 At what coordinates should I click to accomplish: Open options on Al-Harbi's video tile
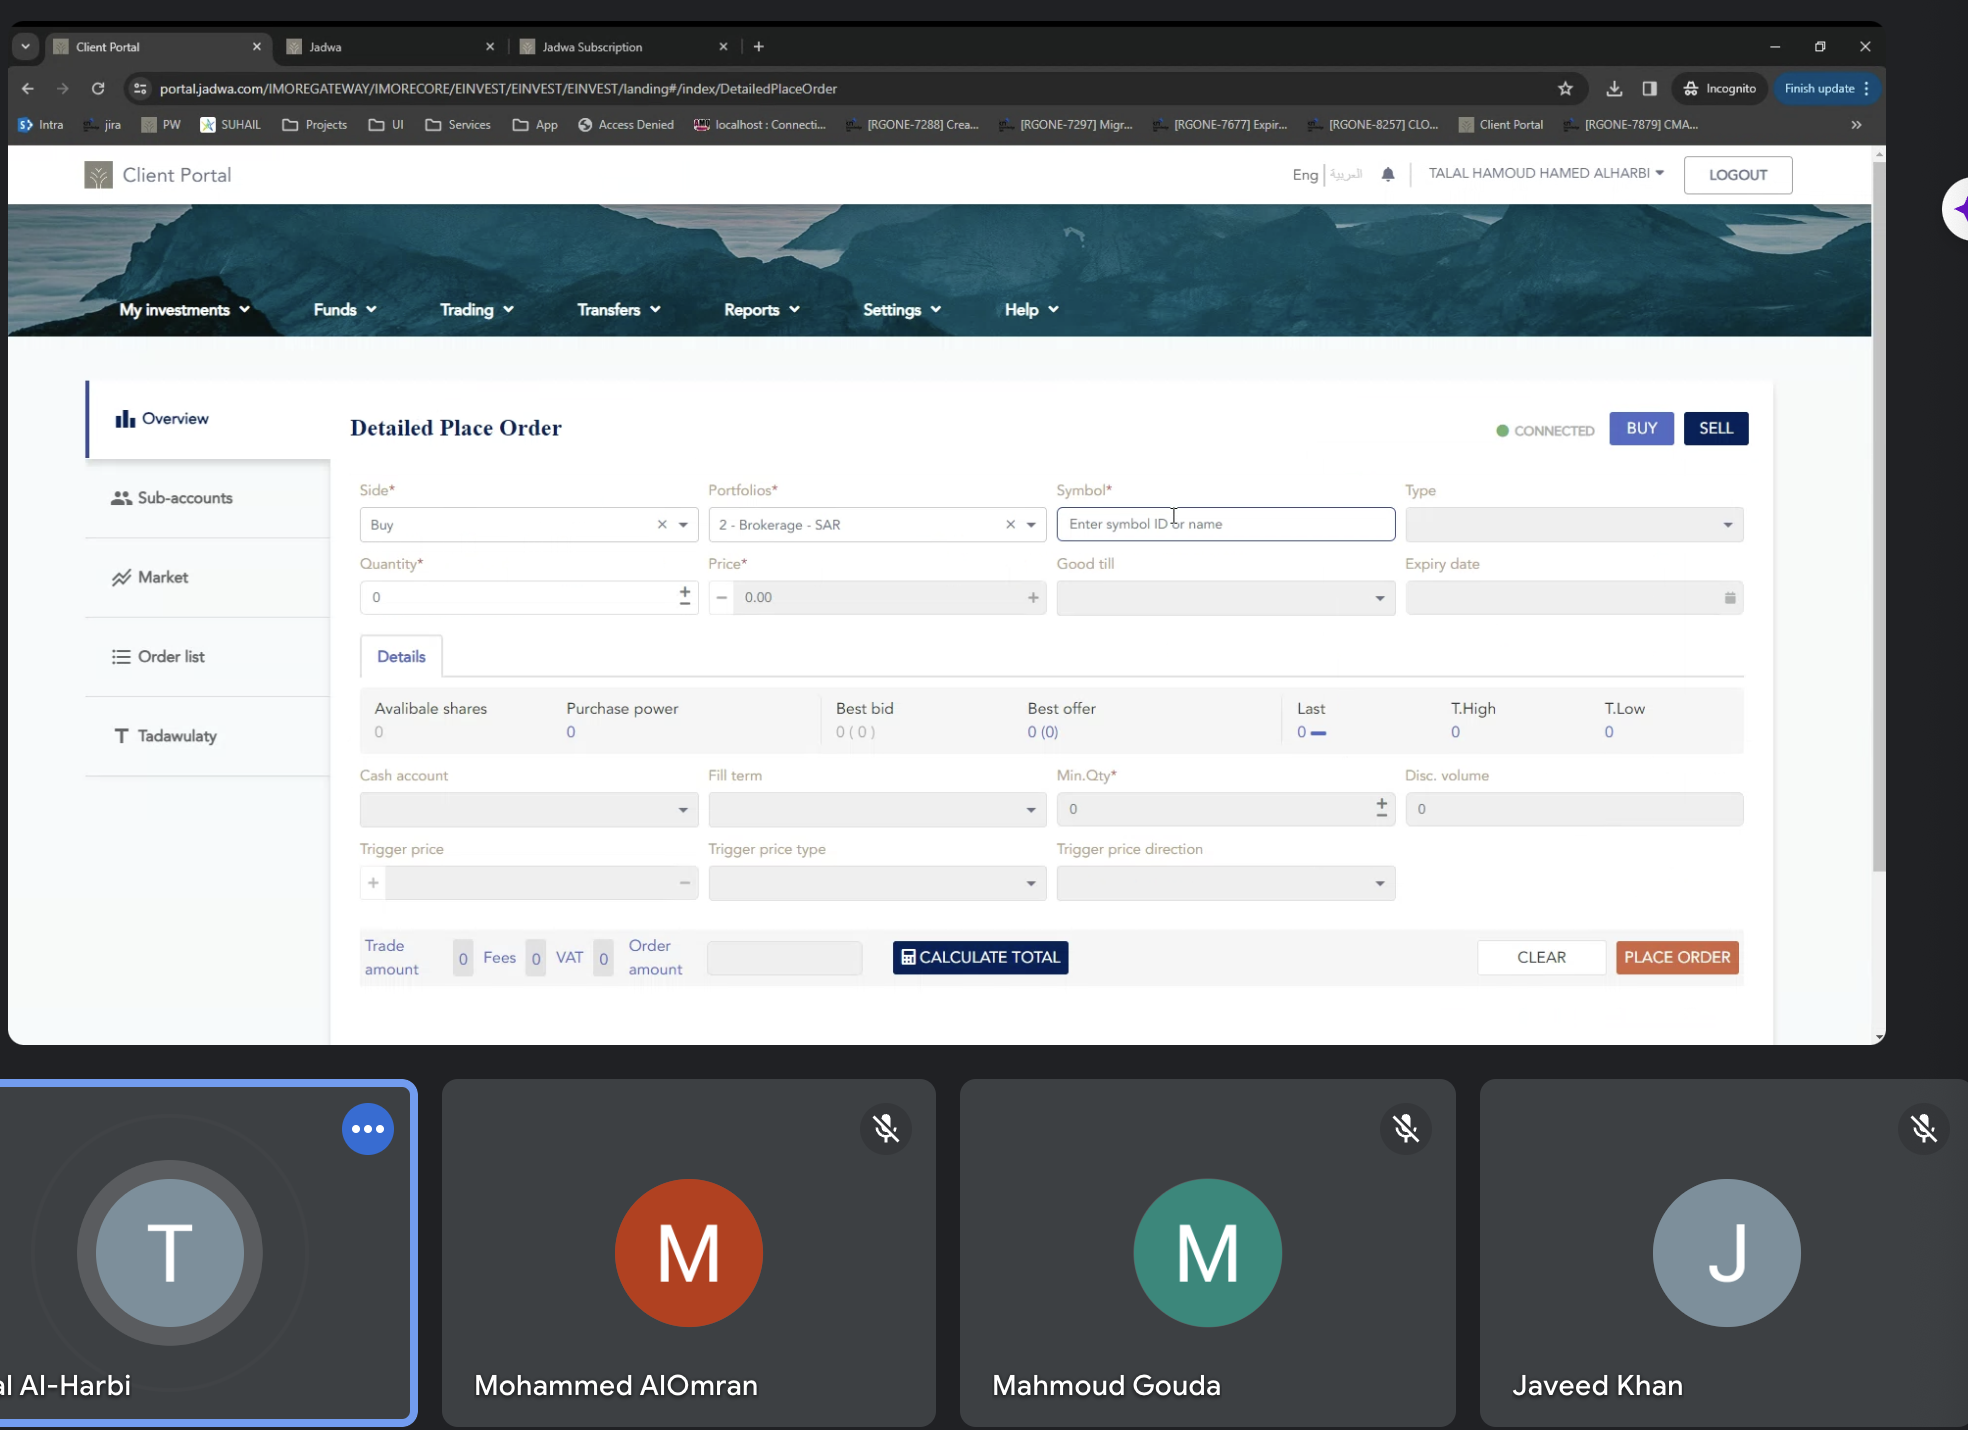pyautogui.click(x=367, y=1129)
